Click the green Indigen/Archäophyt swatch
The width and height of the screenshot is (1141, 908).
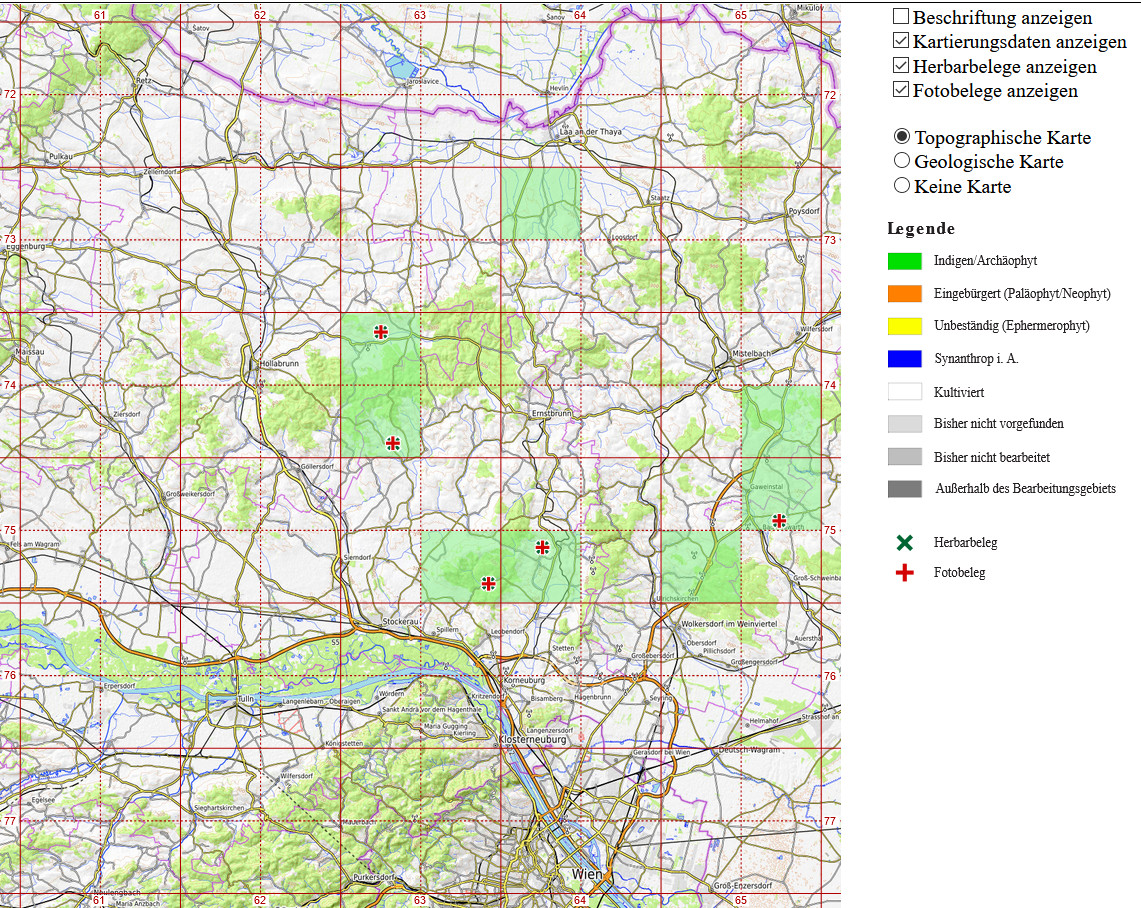click(905, 260)
